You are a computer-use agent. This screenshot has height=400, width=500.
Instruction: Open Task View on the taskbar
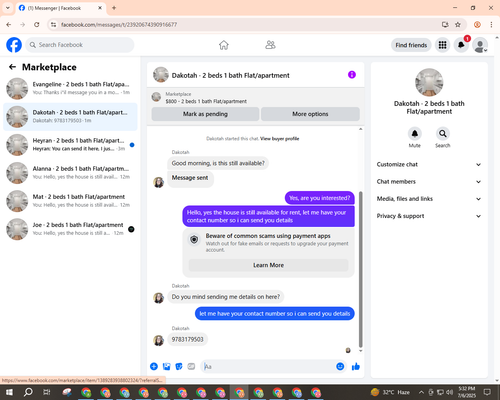(x=47, y=392)
